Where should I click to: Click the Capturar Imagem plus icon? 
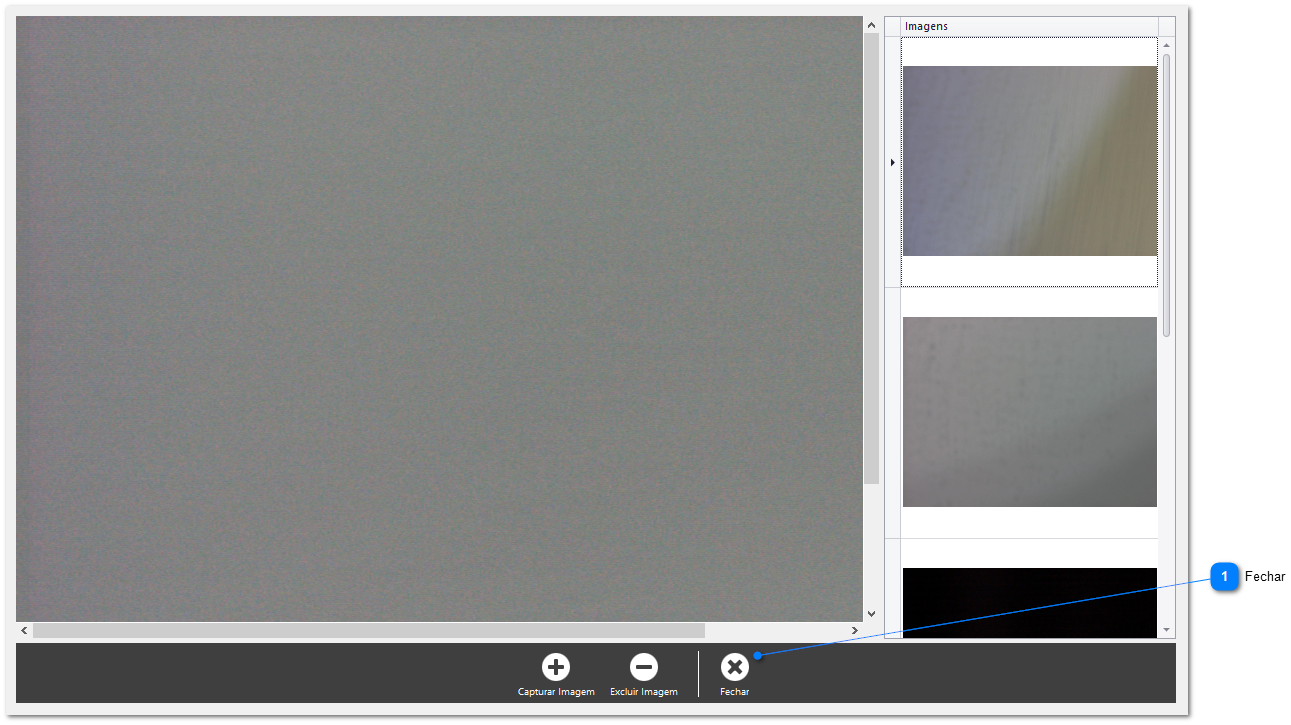556,667
